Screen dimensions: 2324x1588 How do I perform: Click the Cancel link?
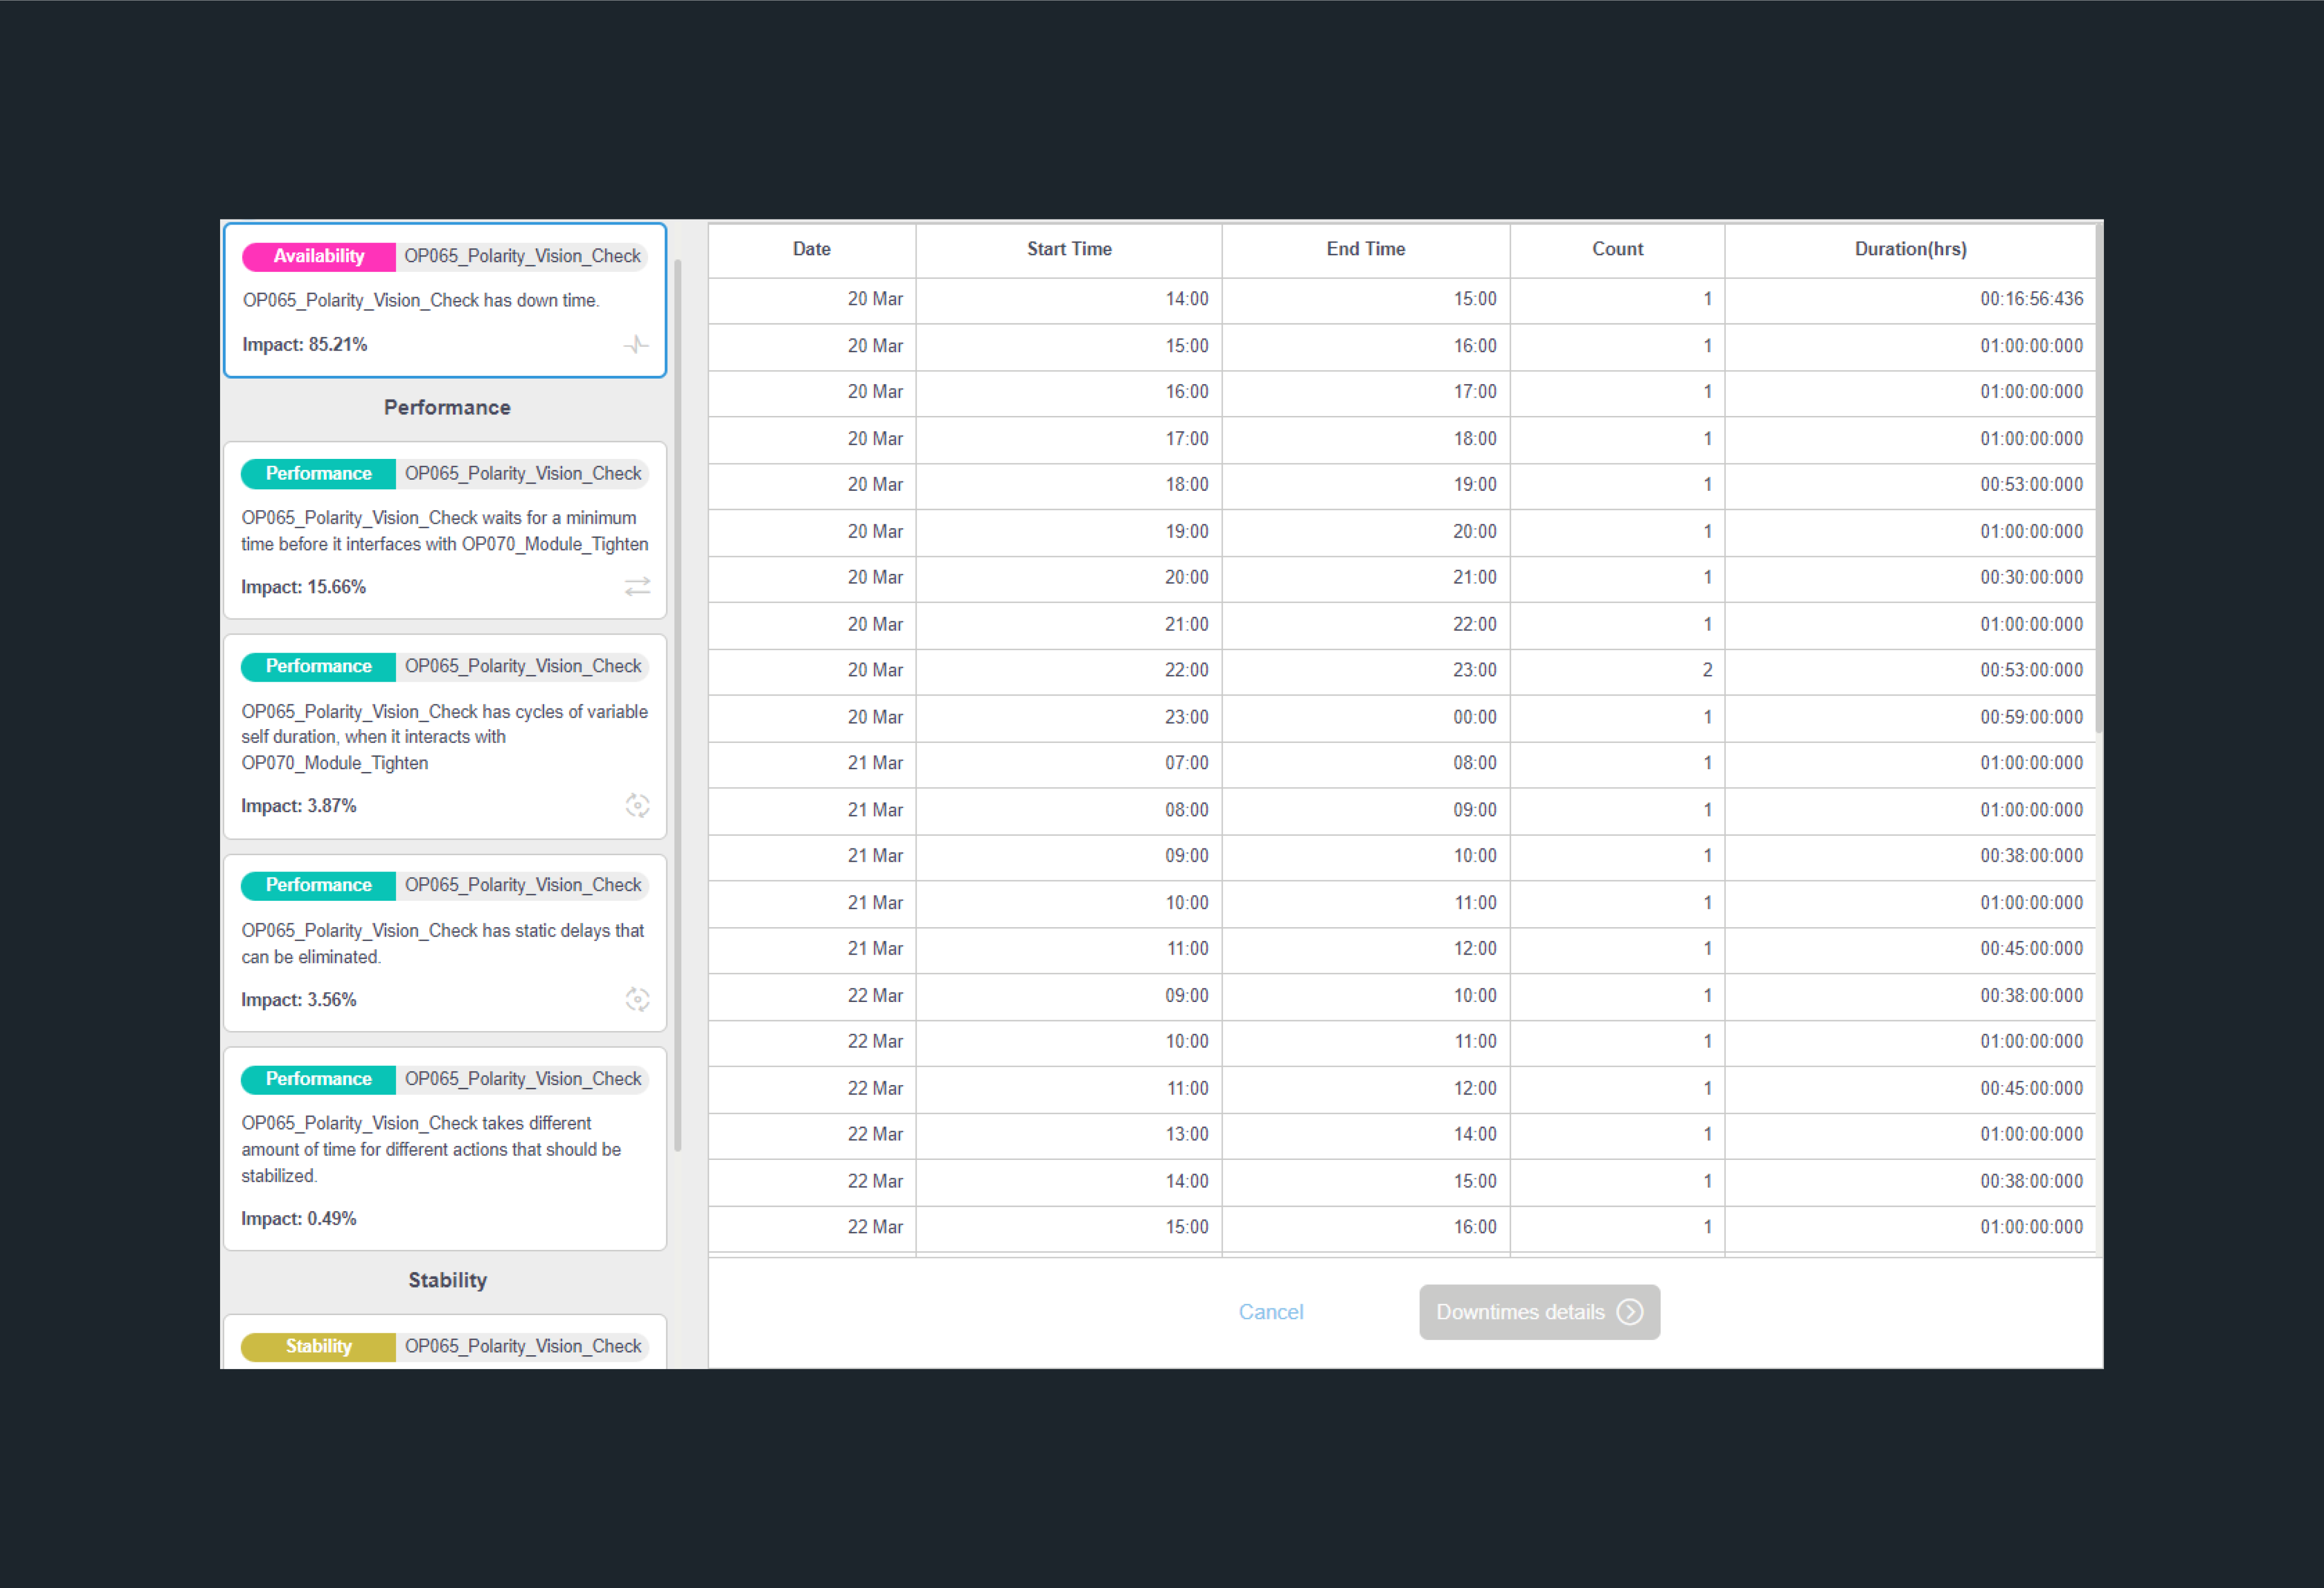coord(1270,1312)
